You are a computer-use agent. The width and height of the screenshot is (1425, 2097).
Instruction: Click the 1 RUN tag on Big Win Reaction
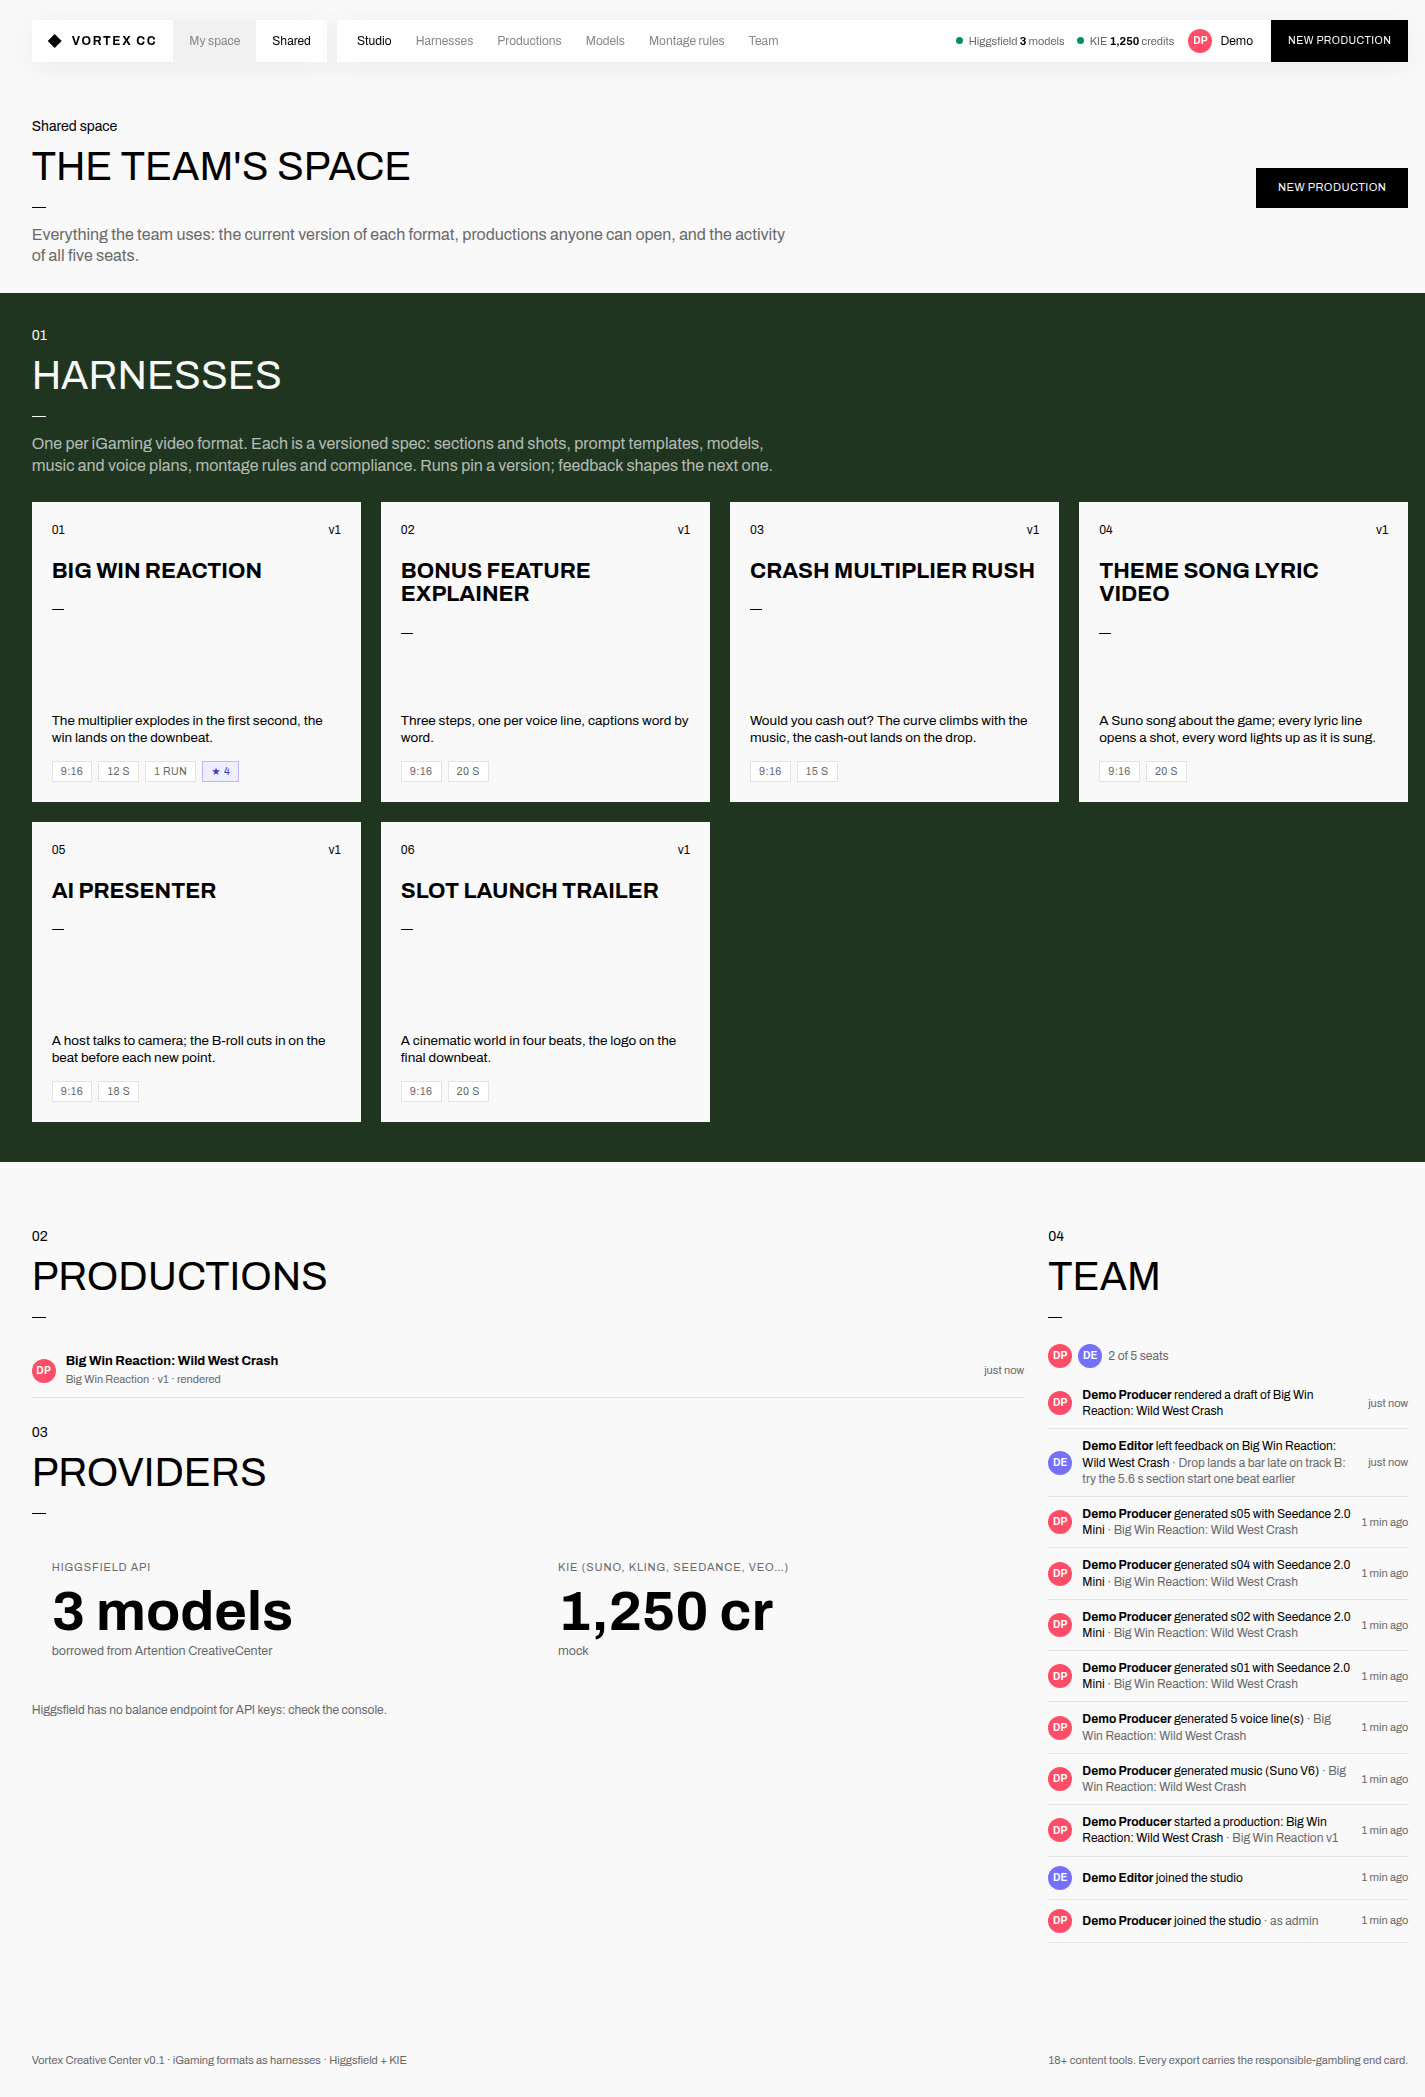[x=170, y=771]
